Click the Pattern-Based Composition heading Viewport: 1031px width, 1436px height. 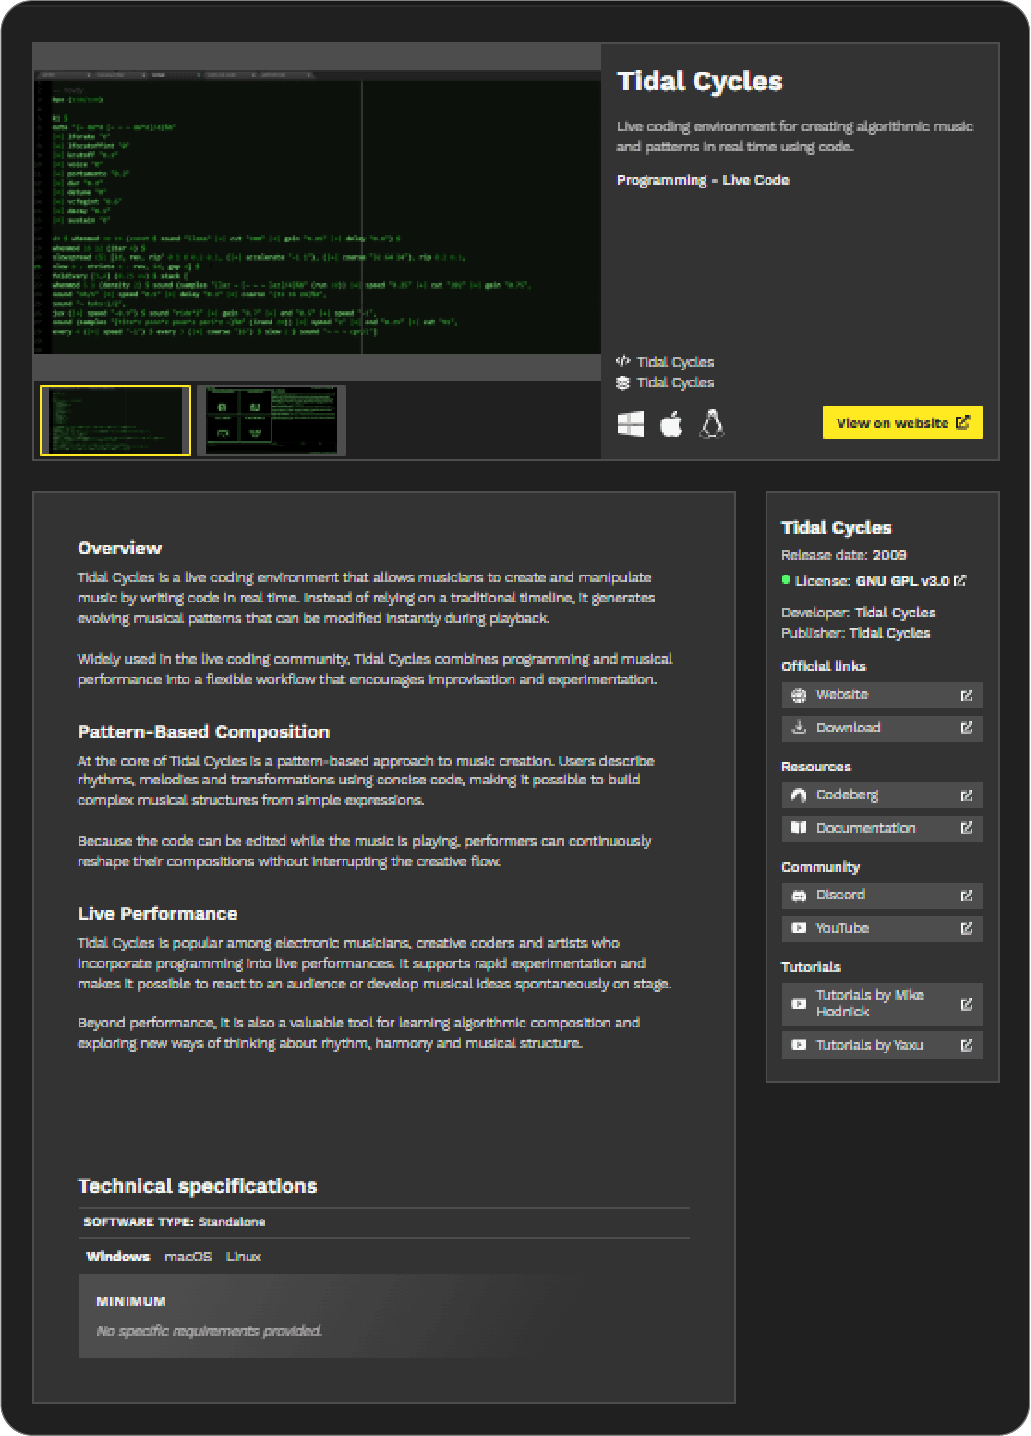[204, 732]
